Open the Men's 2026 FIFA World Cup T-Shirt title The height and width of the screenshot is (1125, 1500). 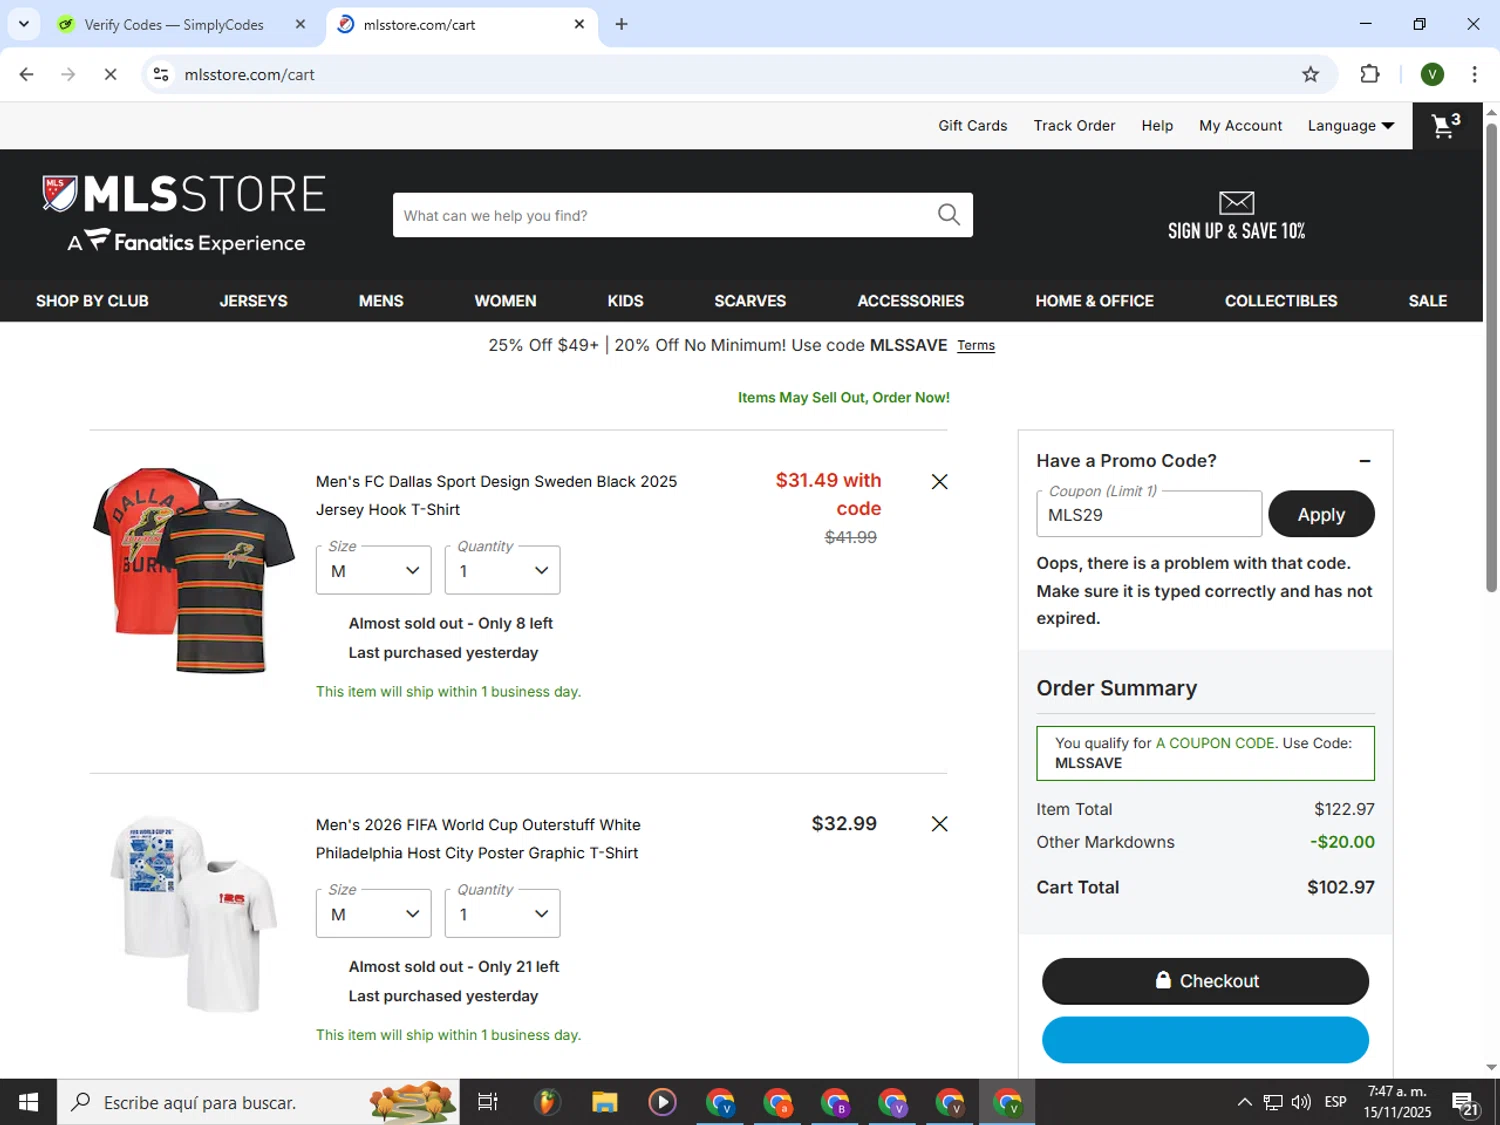478,839
